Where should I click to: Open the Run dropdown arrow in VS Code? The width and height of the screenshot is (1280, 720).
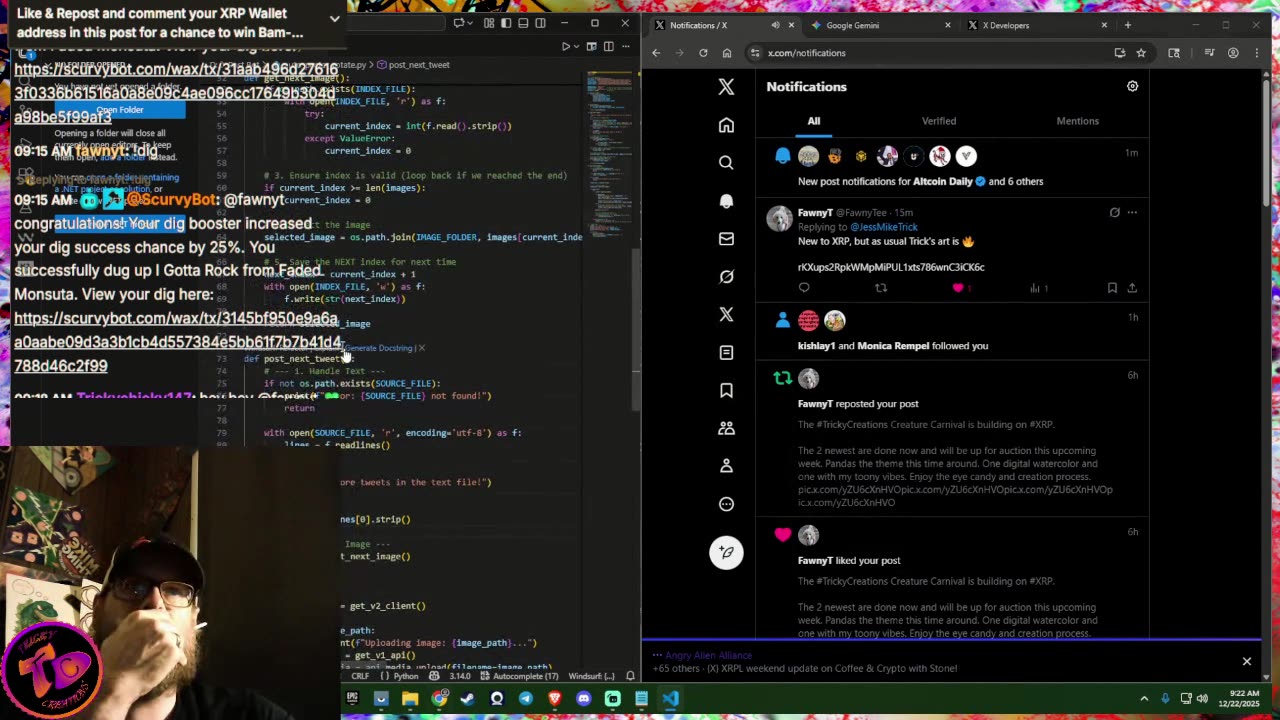[x=577, y=46]
